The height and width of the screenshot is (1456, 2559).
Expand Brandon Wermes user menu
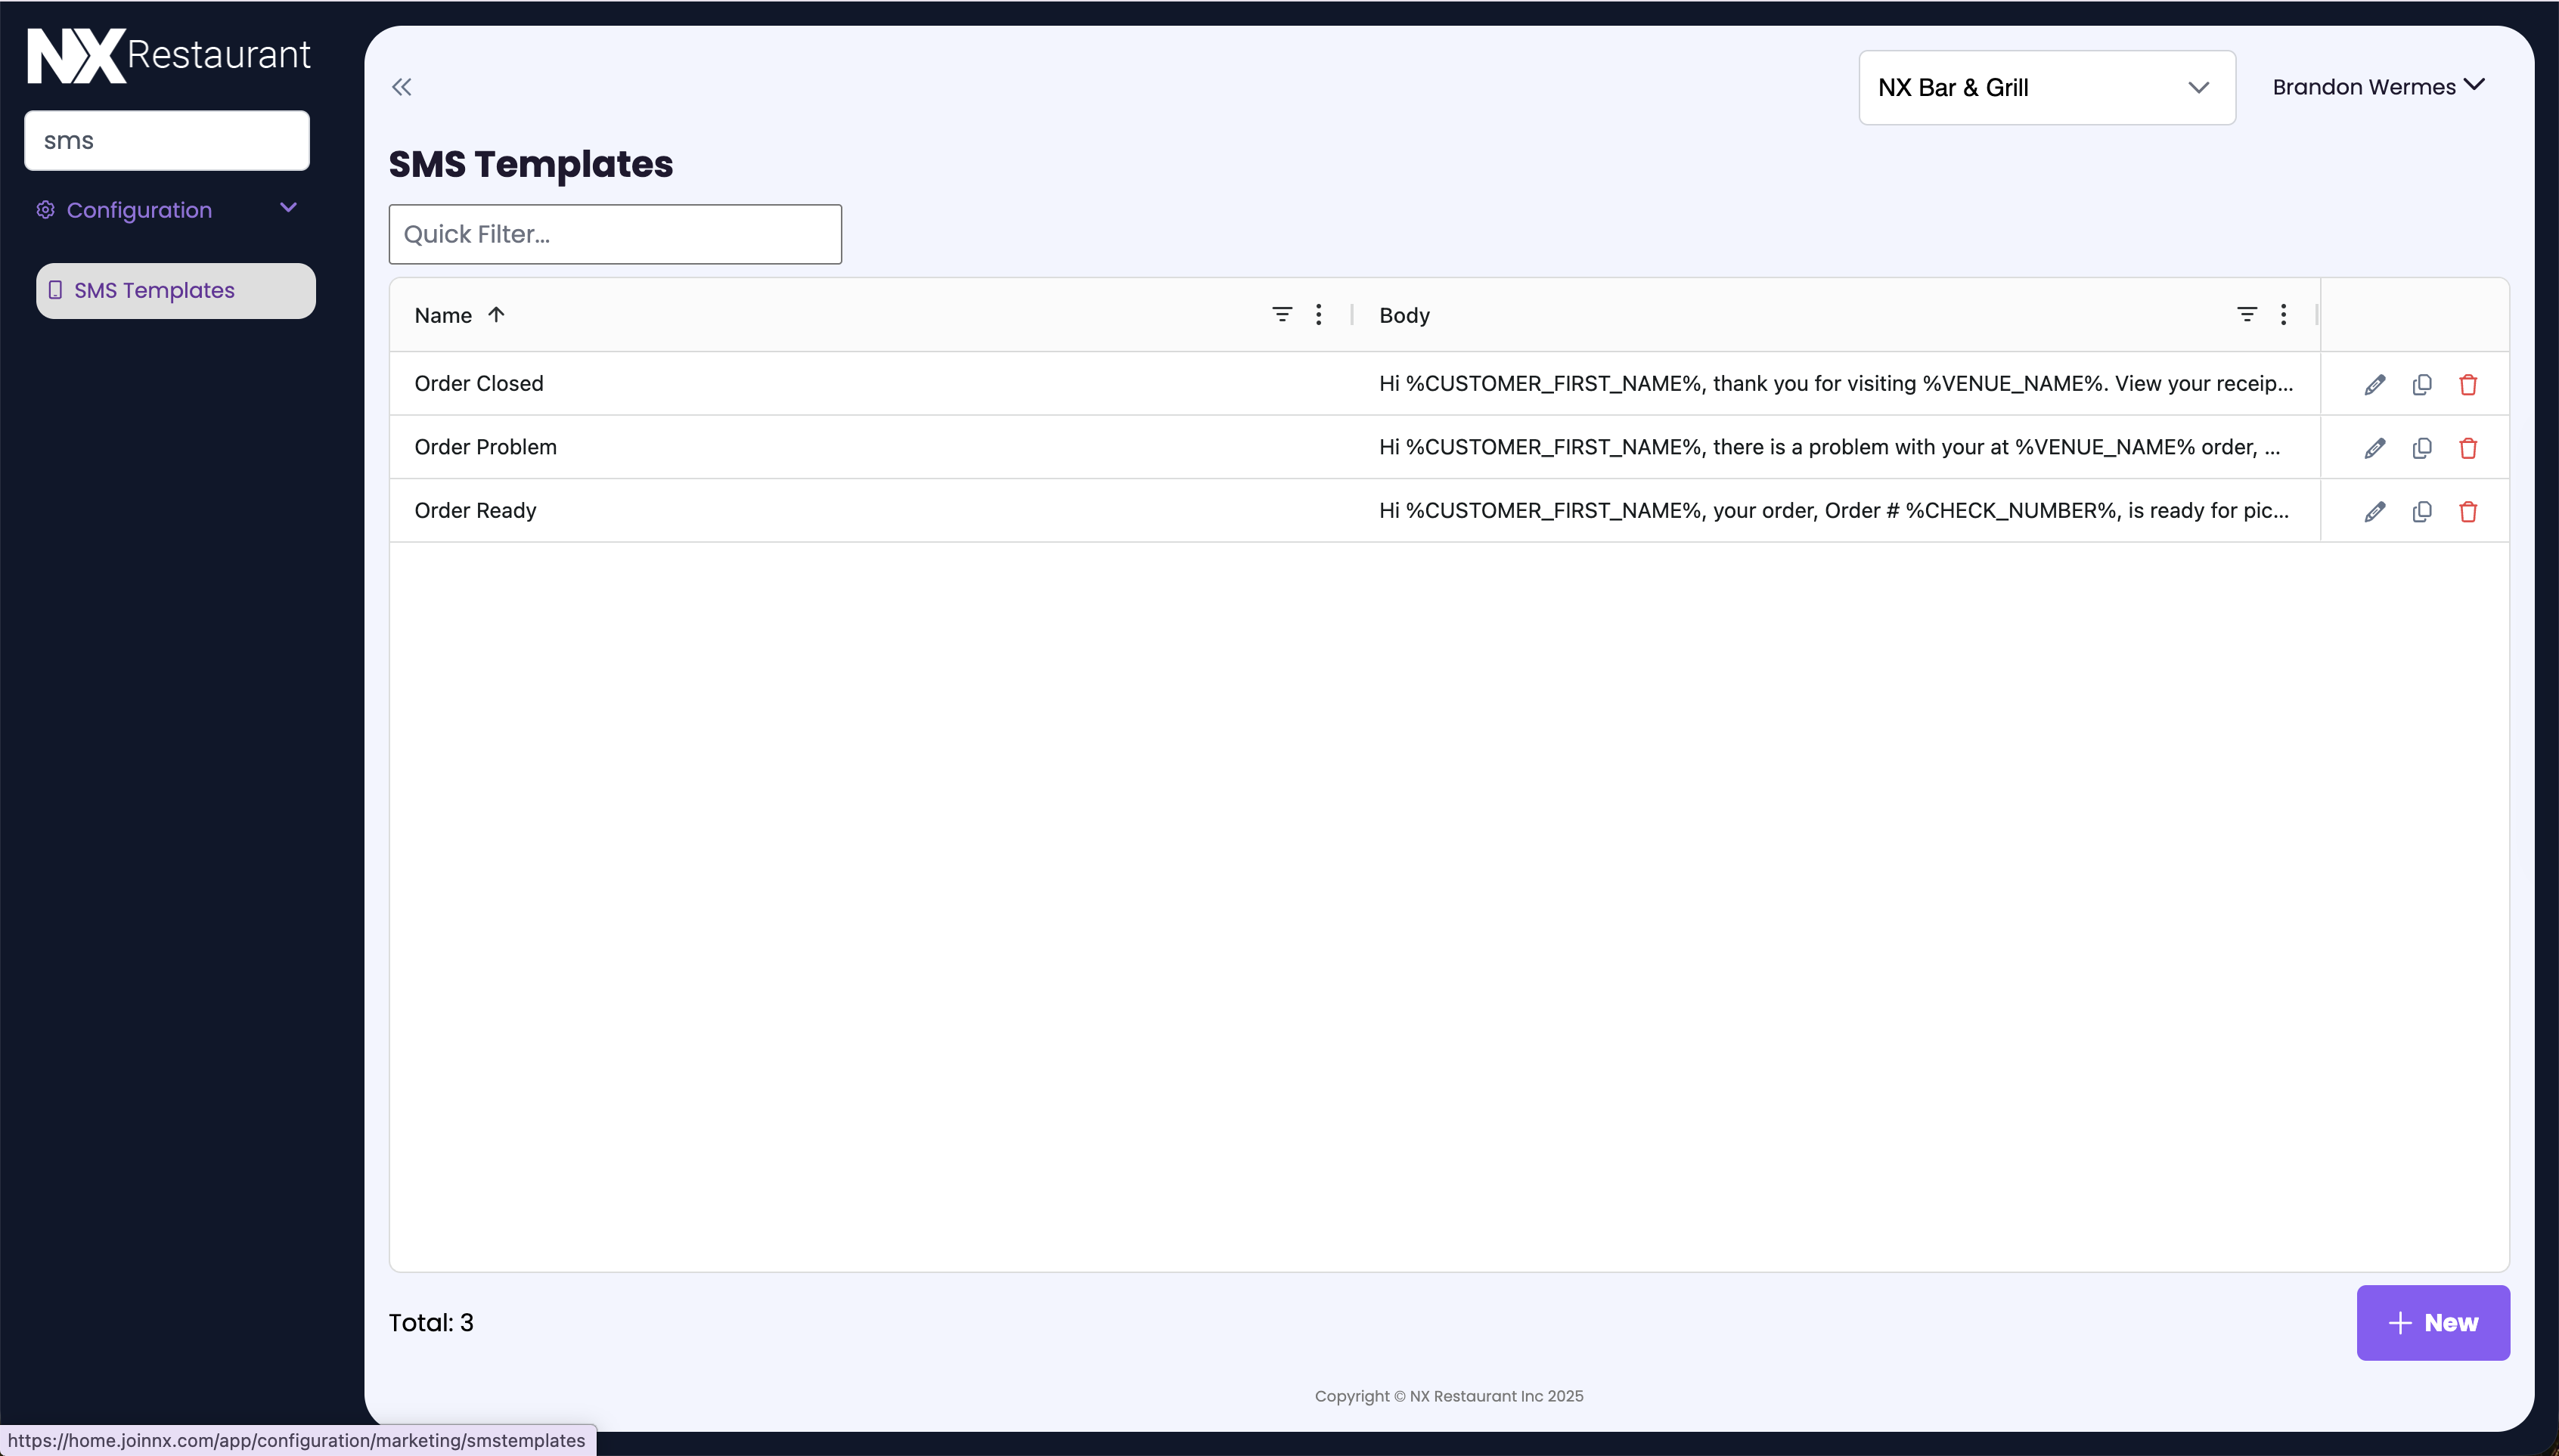2377,87
